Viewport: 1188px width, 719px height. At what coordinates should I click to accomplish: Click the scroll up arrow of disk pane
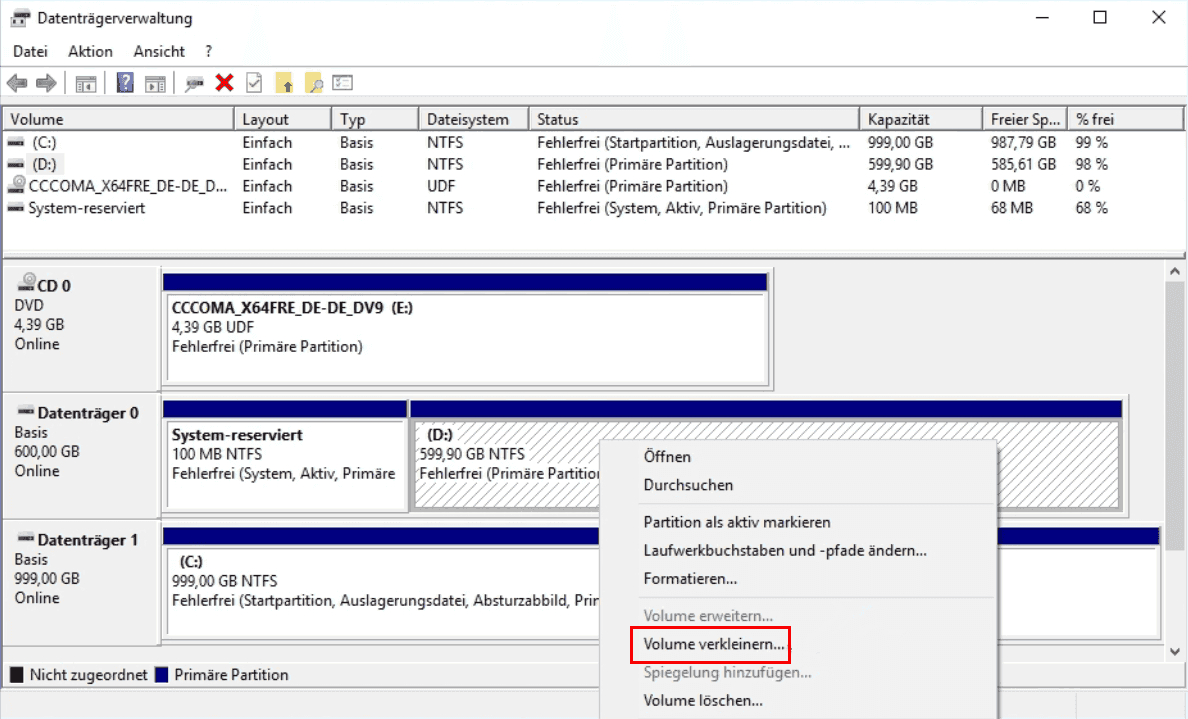(1174, 271)
